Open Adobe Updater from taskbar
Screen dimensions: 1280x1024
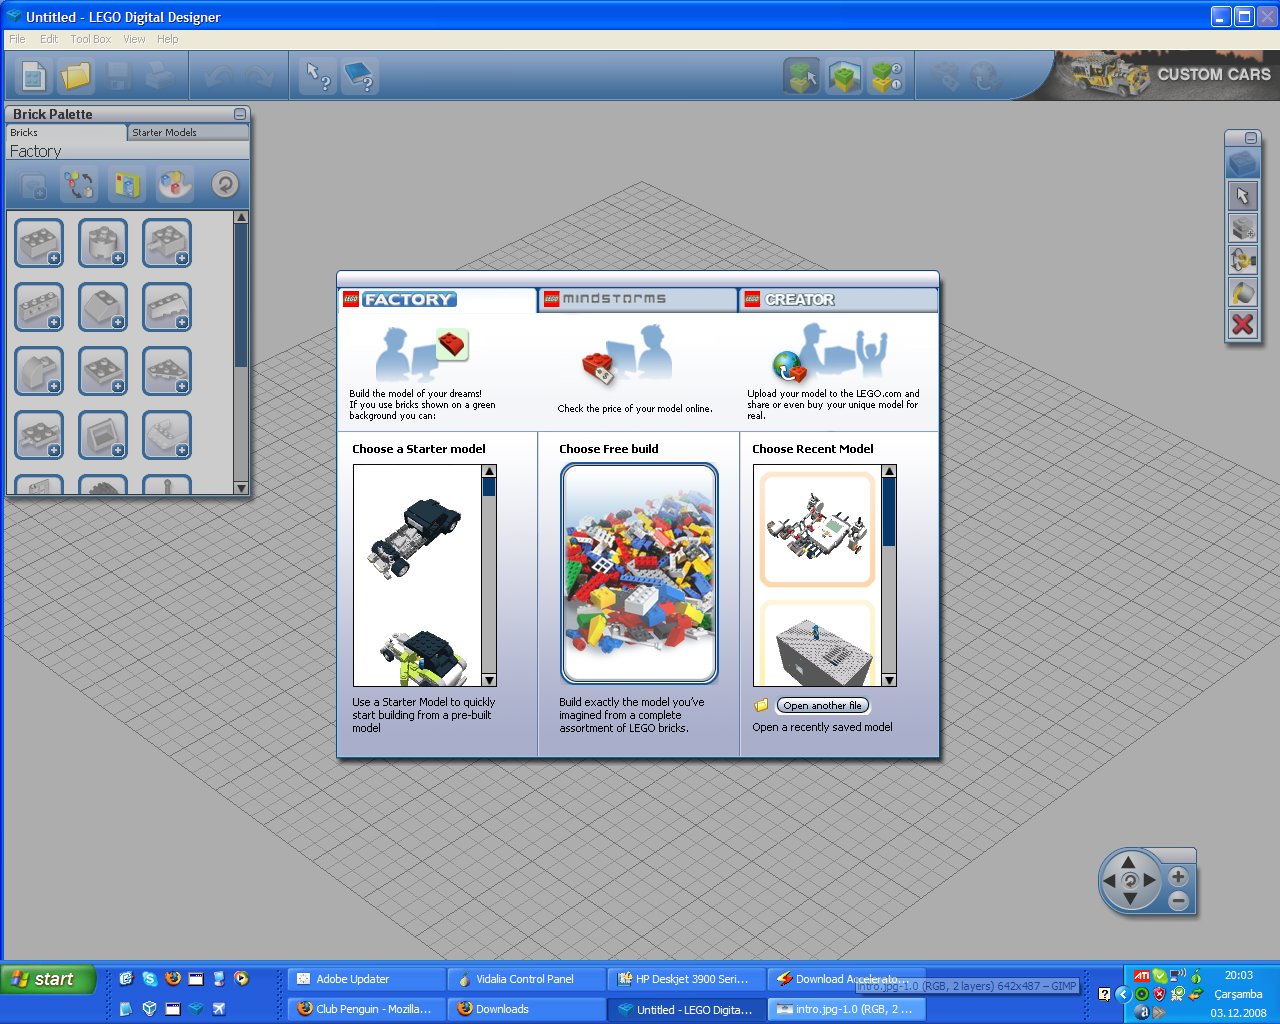click(367, 979)
